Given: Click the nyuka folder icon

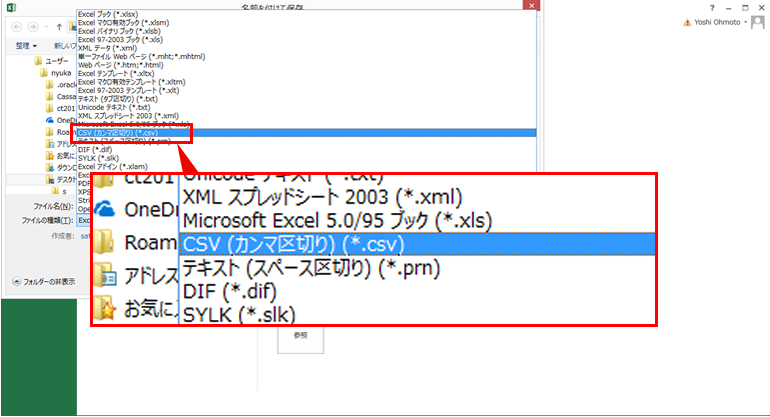Looking at the screenshot, I should pyautogui.click(x=44, y=73).
